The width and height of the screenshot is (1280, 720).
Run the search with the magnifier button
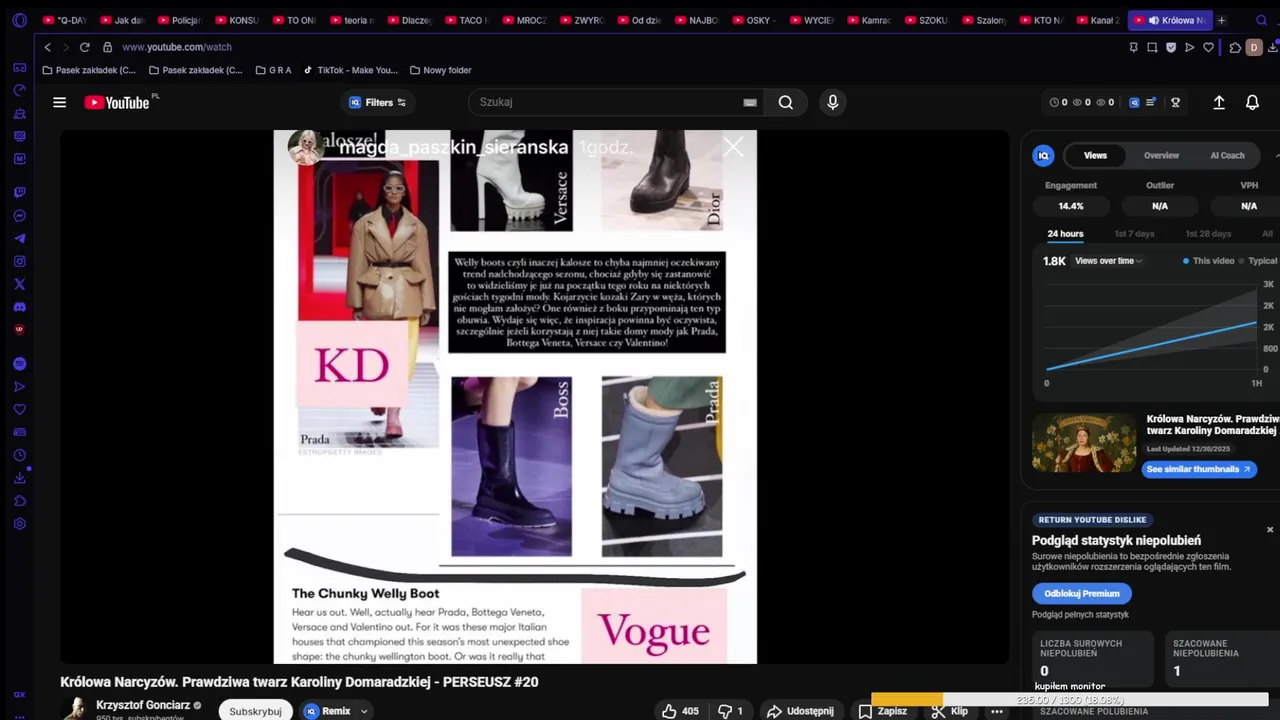[786, 102]
